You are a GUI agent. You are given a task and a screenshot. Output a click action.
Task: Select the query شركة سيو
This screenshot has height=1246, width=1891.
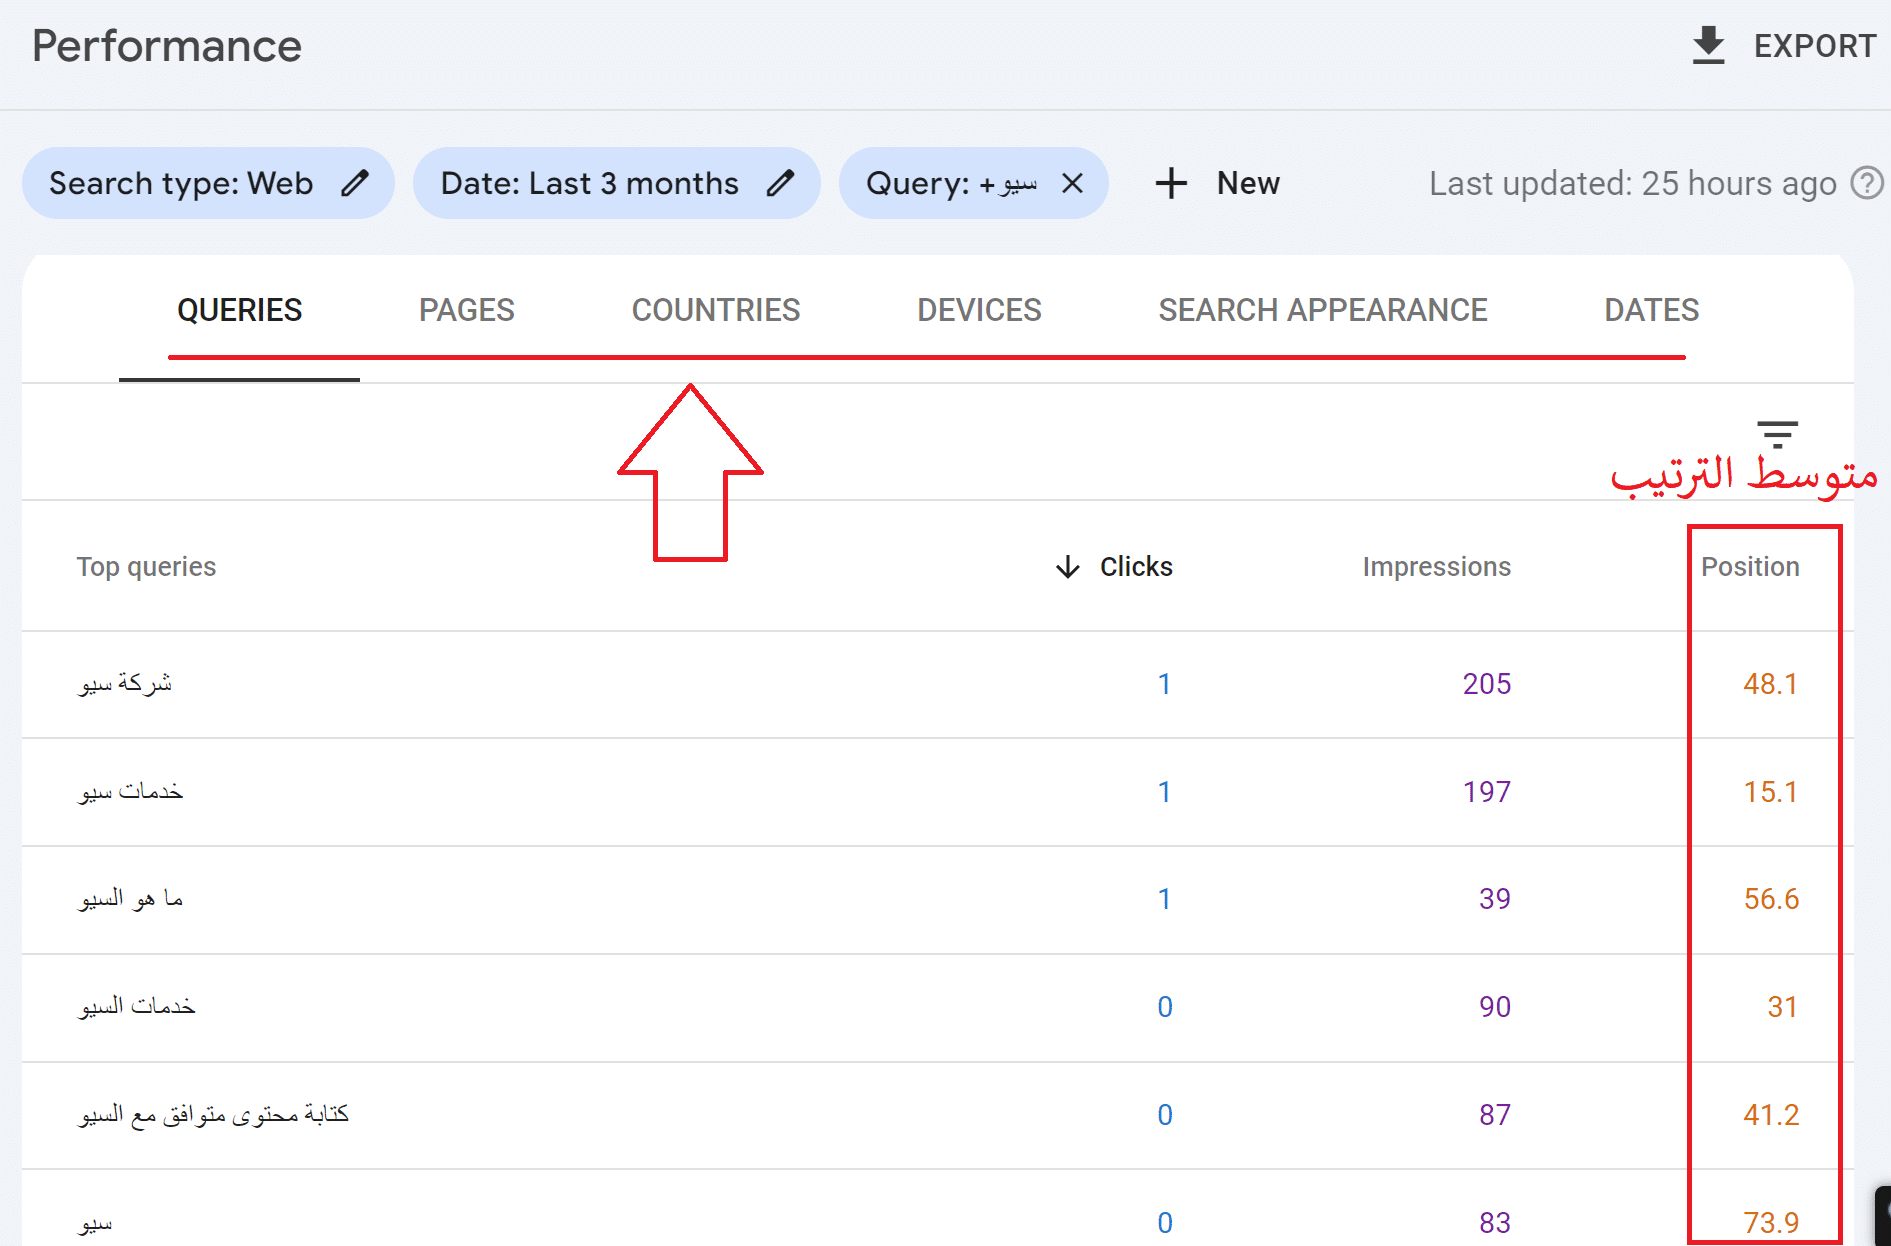125,683
